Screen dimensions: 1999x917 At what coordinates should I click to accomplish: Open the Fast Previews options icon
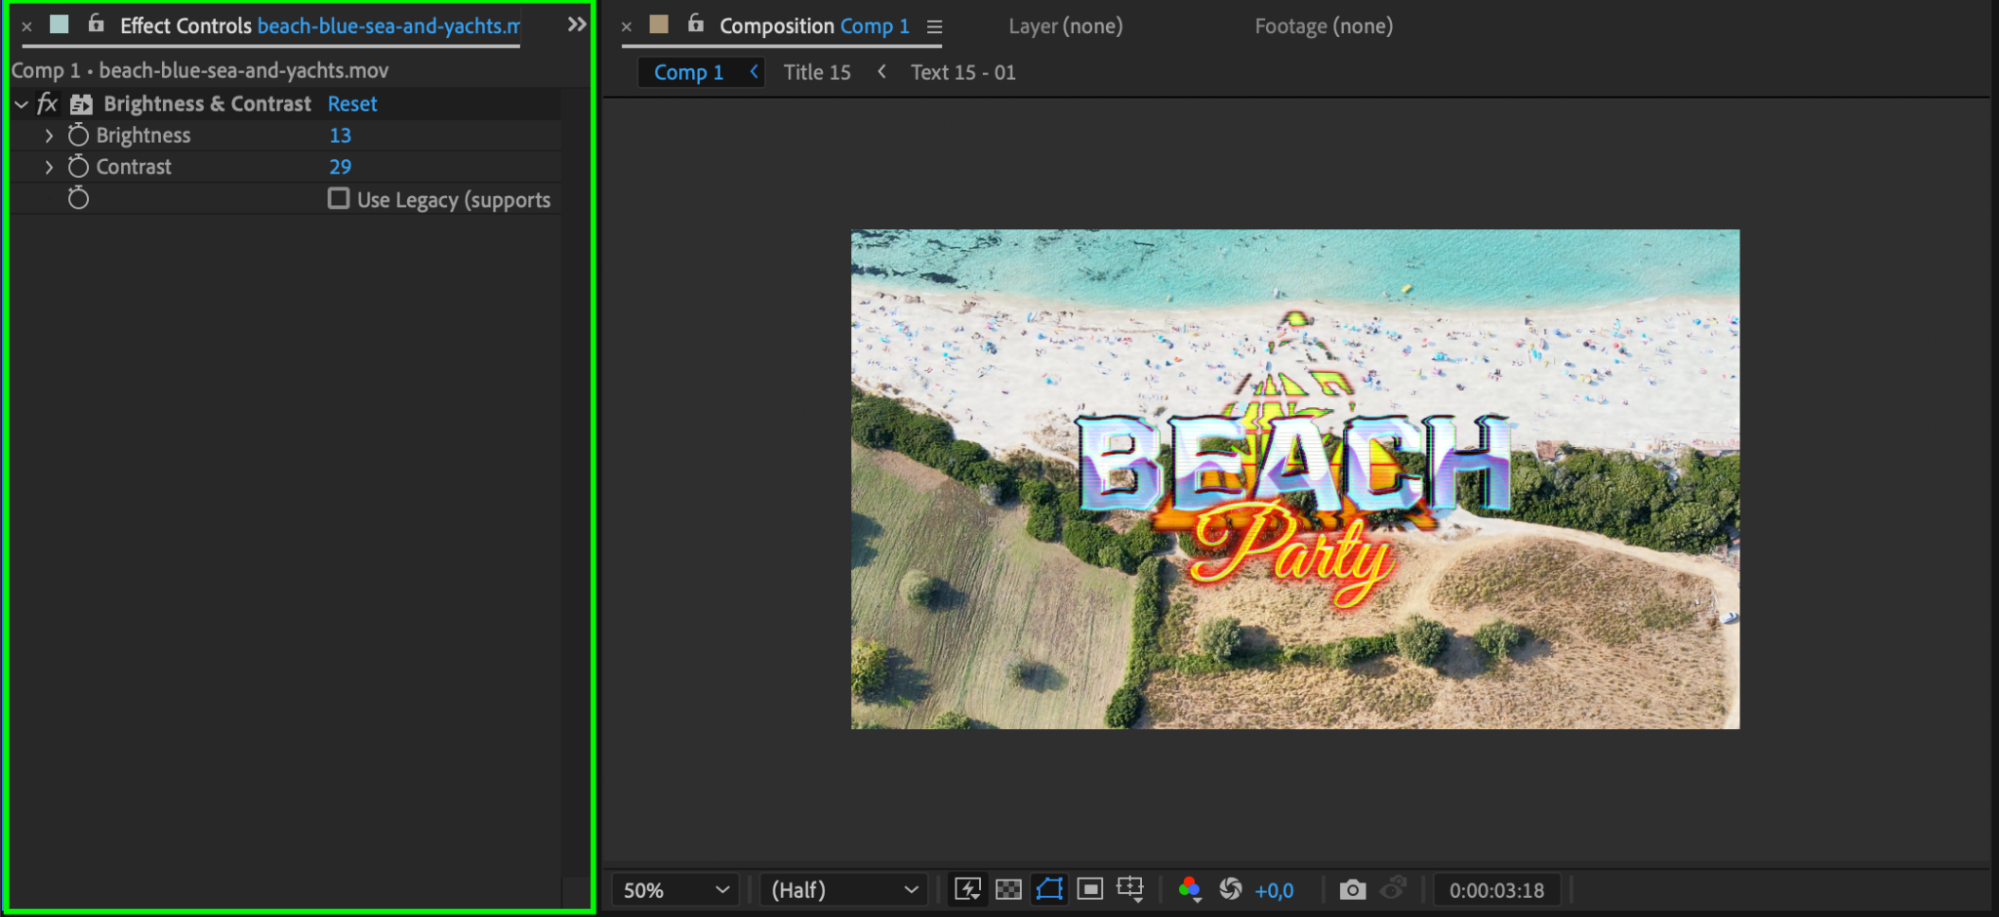tap(967, 889)
